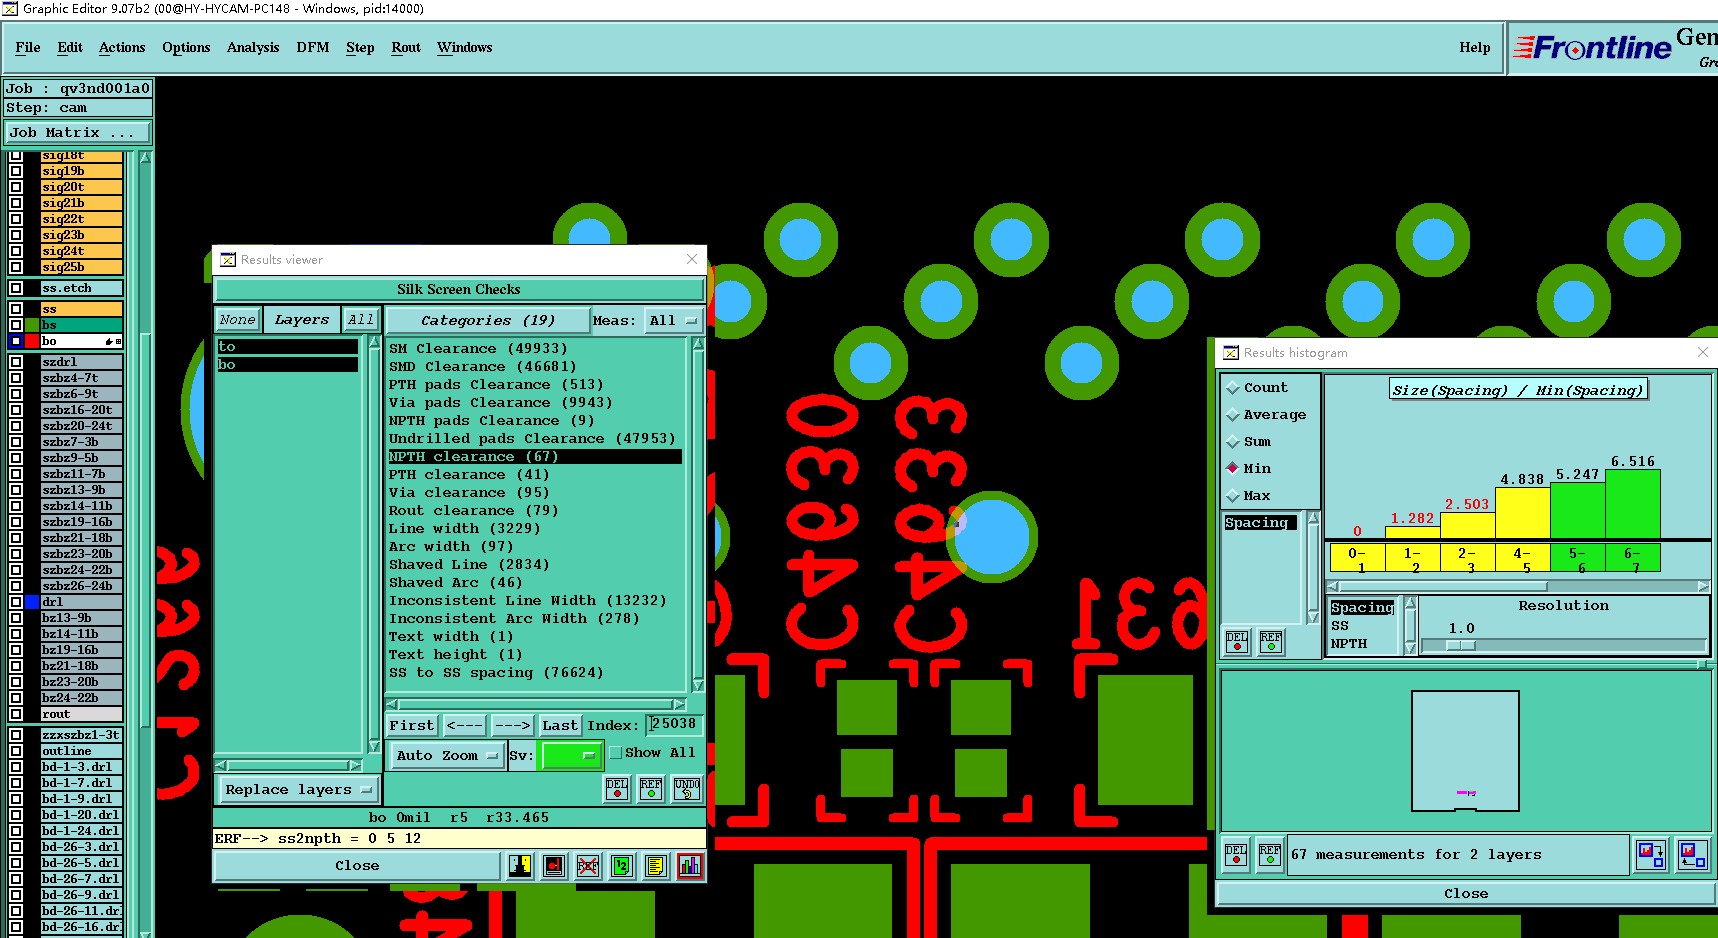Click the 5-6 histogram bin label

(x=1577, y=559)
